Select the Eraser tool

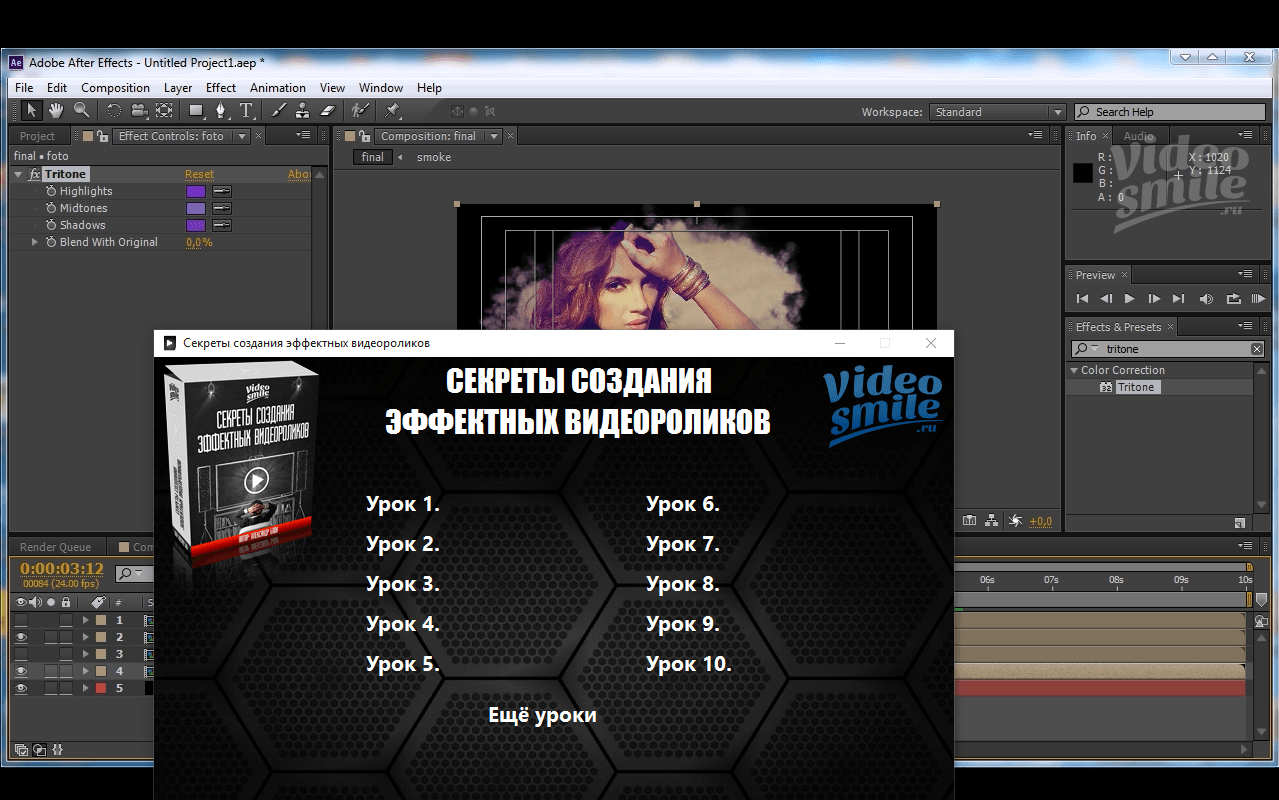click(x=327, y=111)
